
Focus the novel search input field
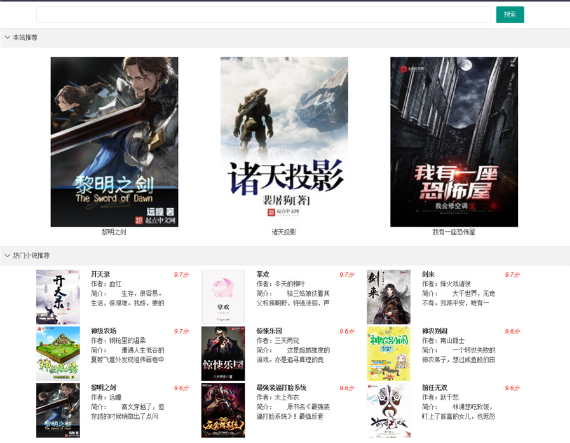[x=263, y=15]
